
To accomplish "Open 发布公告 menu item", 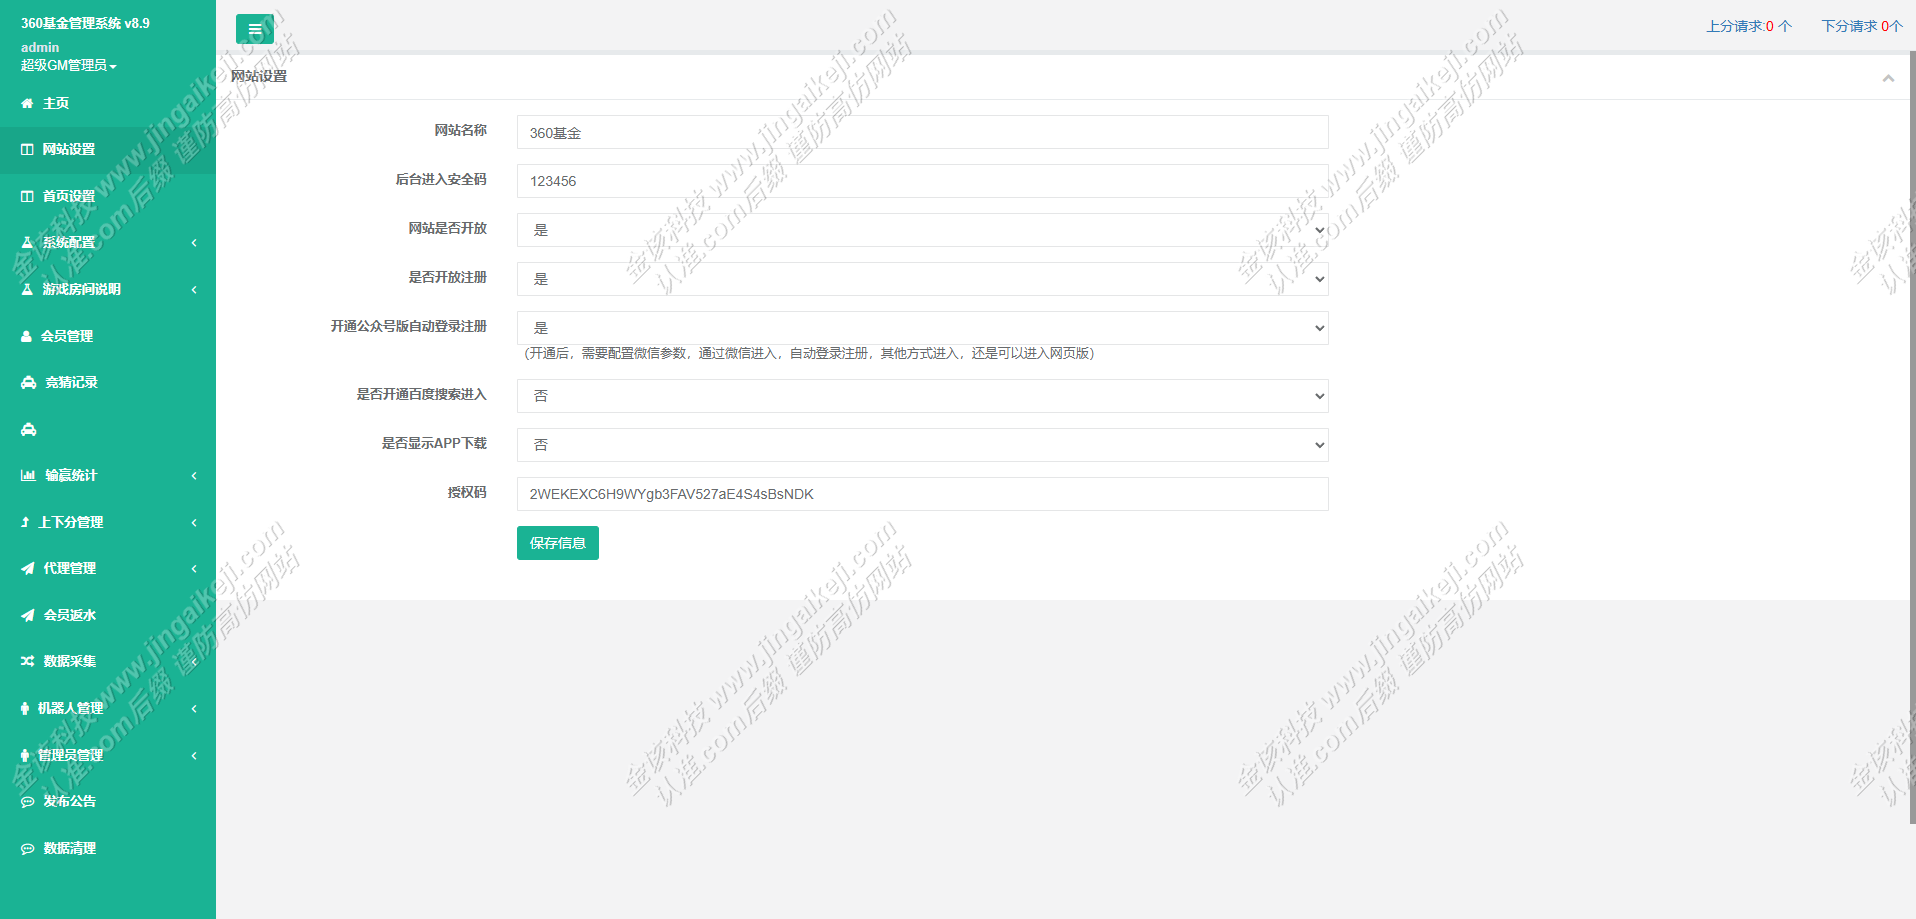I will point(108,801).
